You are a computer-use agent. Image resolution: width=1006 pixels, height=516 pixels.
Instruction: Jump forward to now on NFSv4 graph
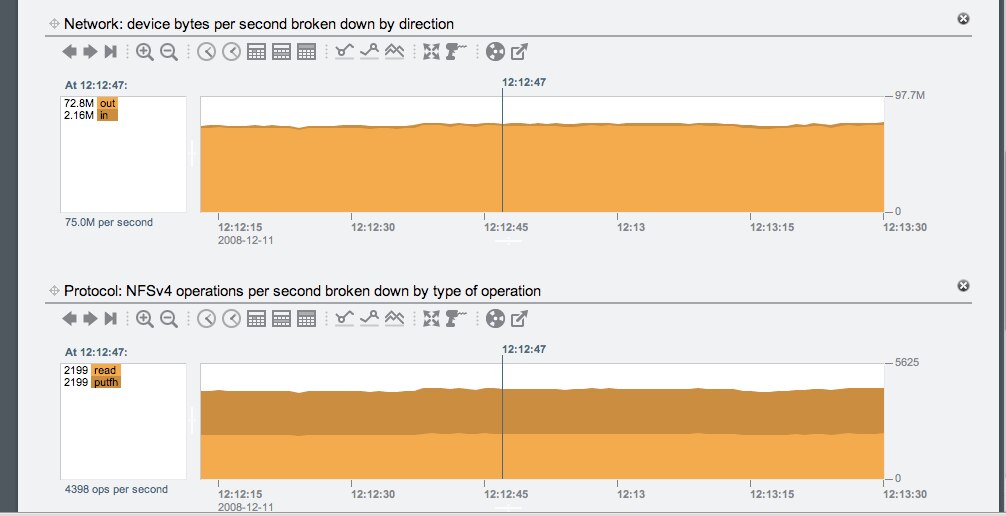point(111,319)
